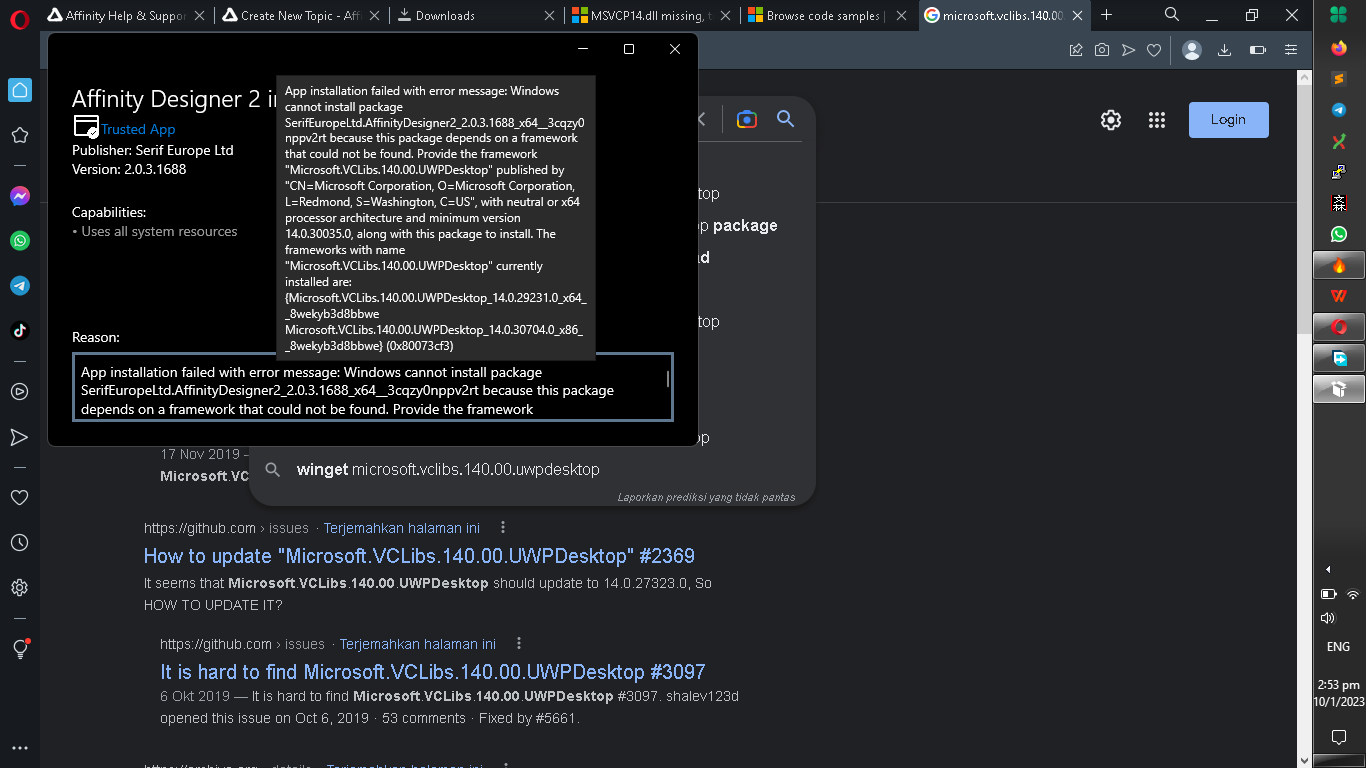Open browsing history via the sidebar clock icon

tap(20, 542)
